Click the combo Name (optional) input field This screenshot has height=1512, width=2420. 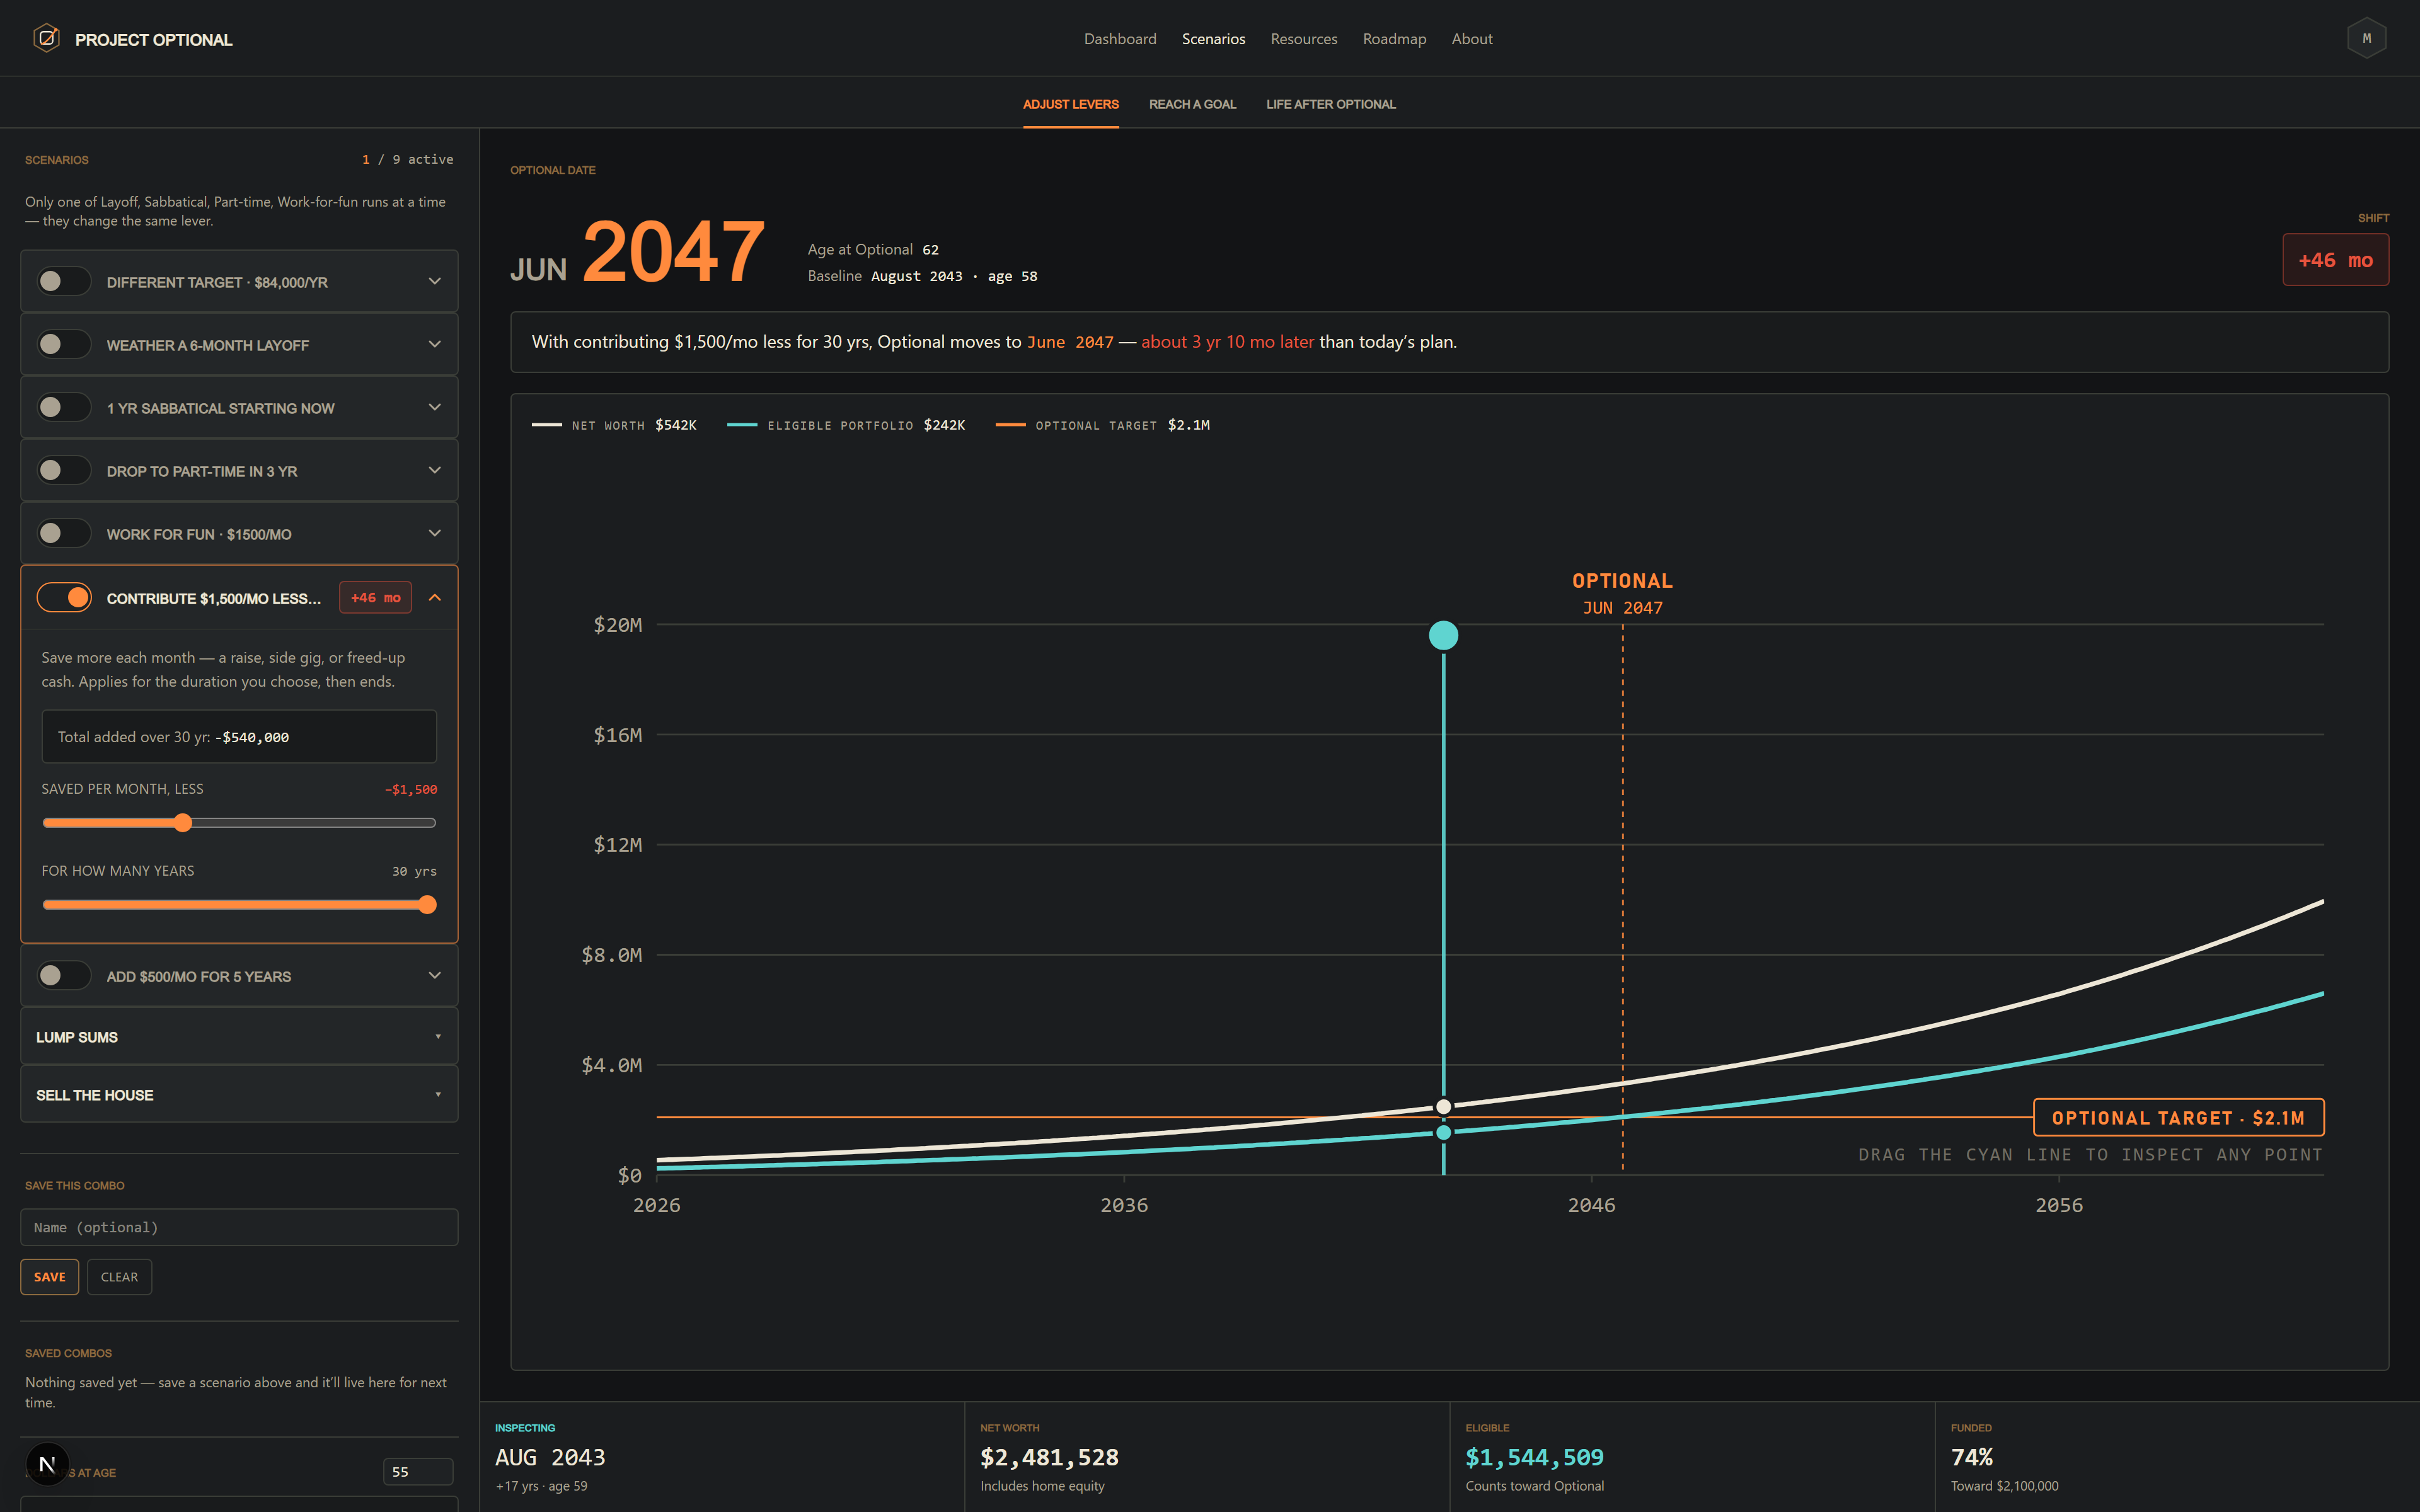(x=239, y=1227)
